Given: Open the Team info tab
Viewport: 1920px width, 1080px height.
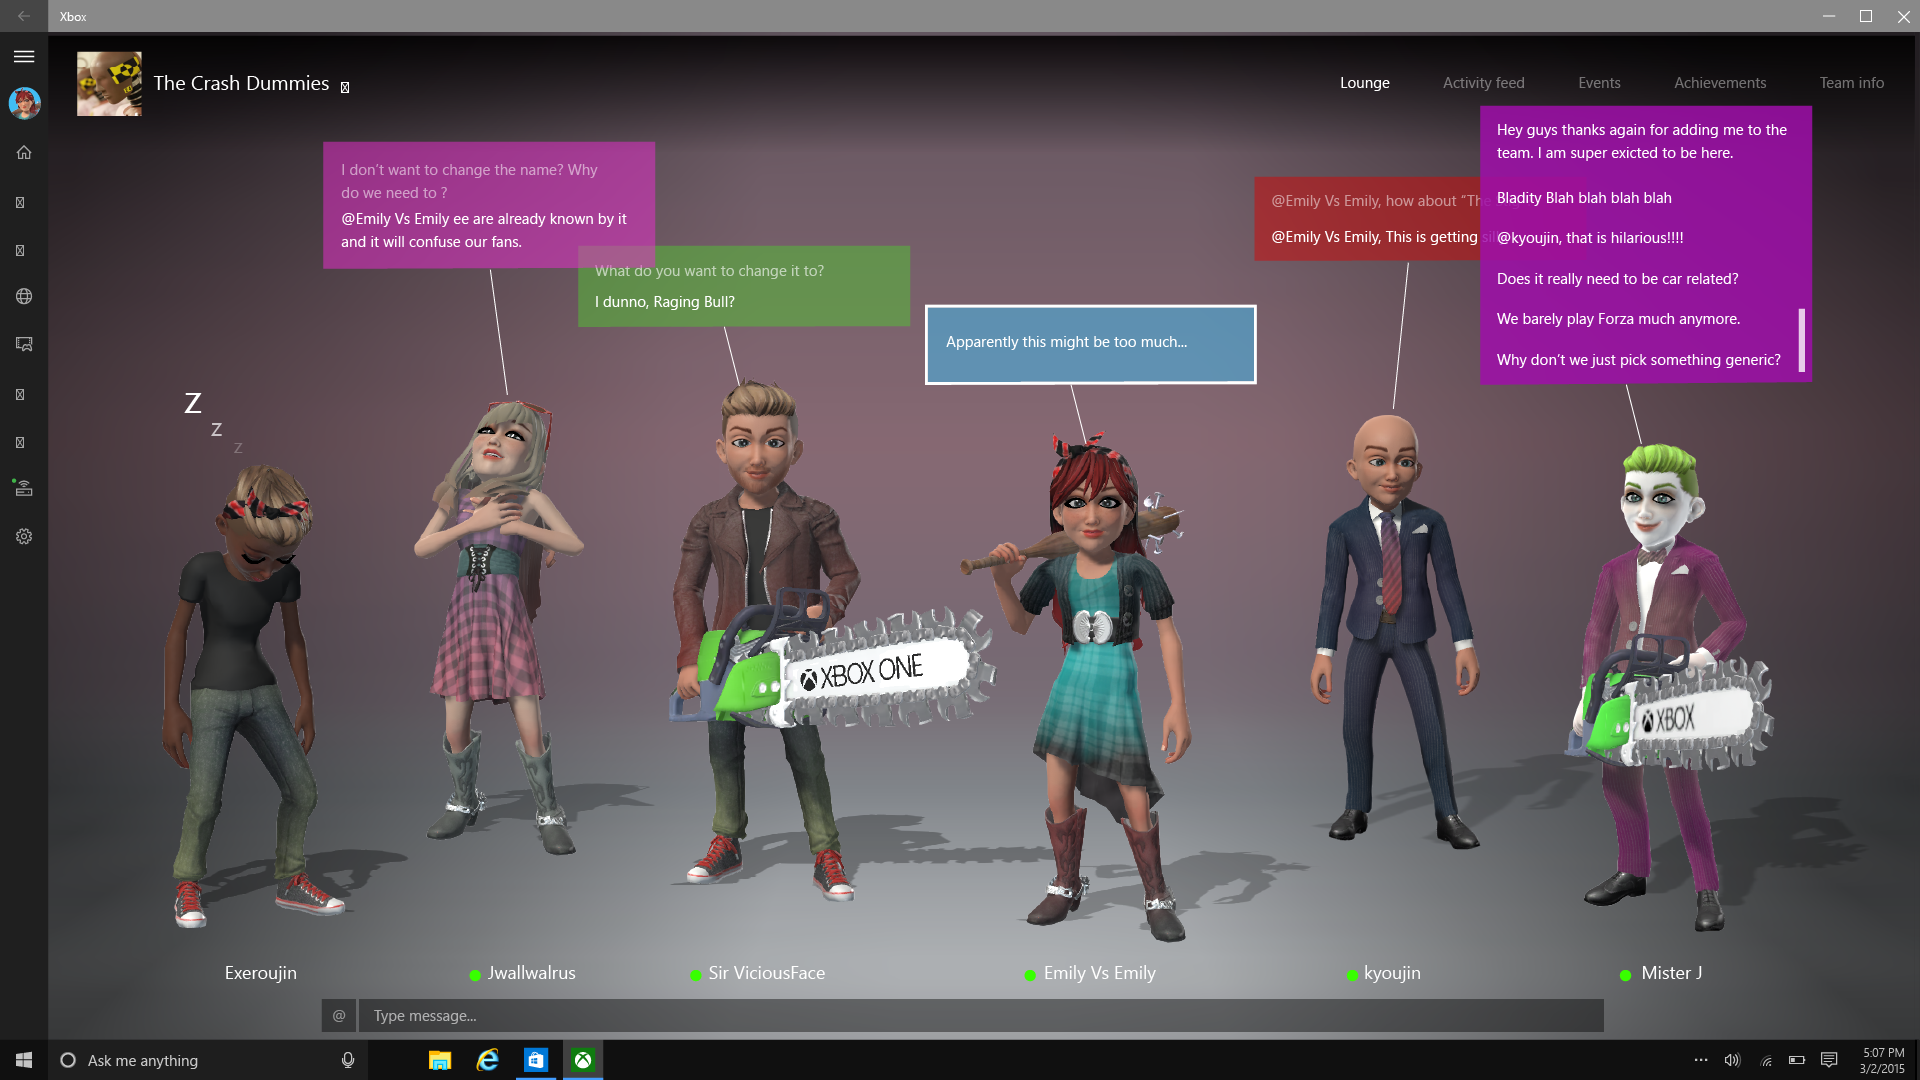Looking at the screenshot, I should 1851,83.
